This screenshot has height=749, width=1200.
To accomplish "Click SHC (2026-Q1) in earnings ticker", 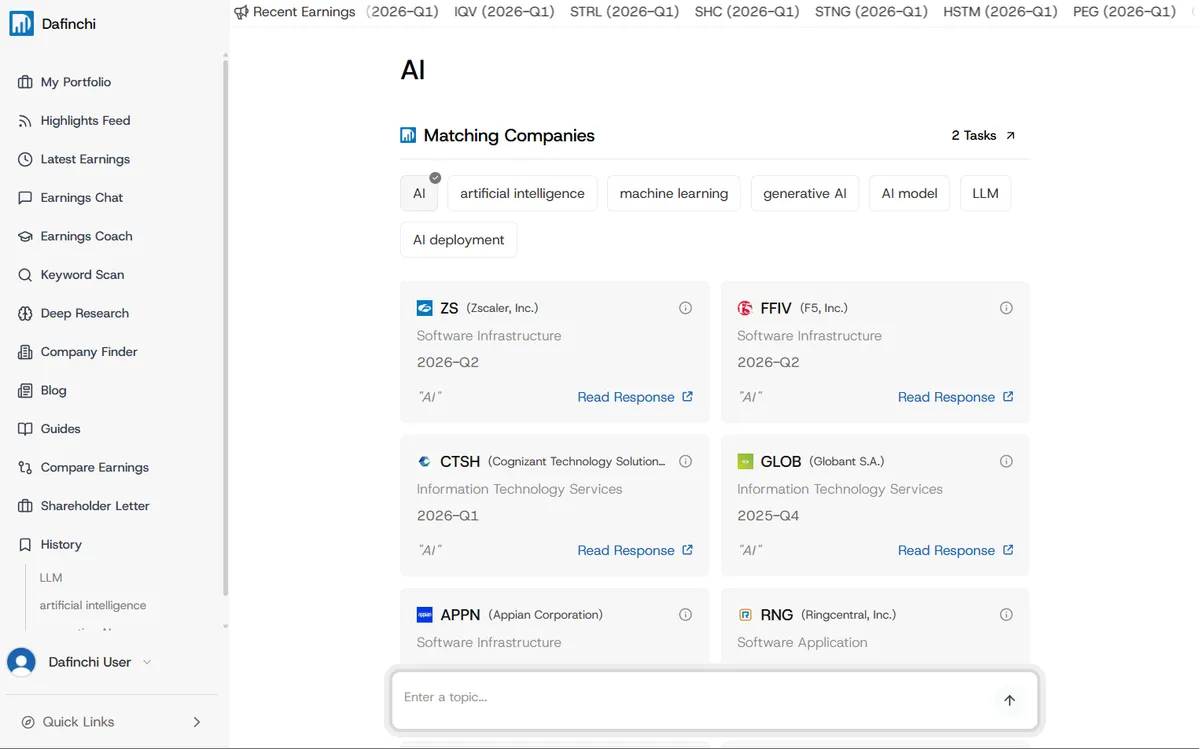I will (x=747, y=12).
